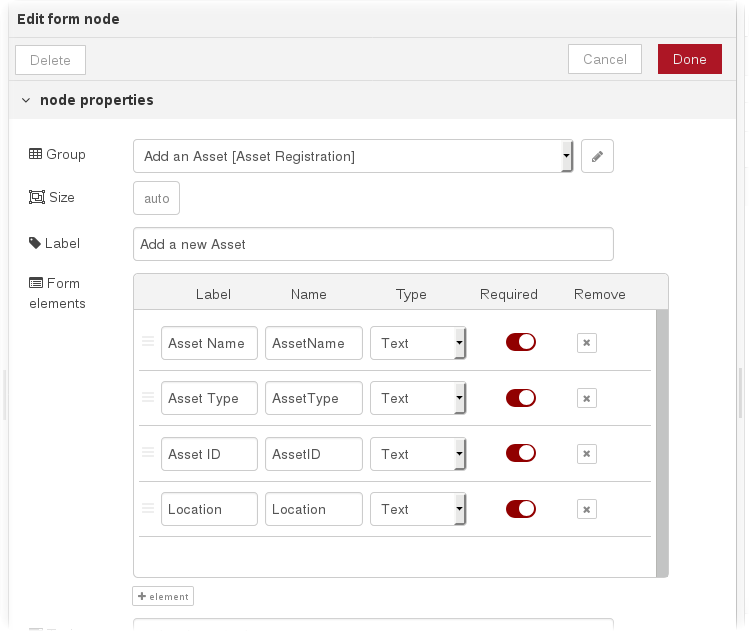Screen dimensions: 749x631
Task: Delete the Asset ID row via x icon
Action: tap(587, 454)
